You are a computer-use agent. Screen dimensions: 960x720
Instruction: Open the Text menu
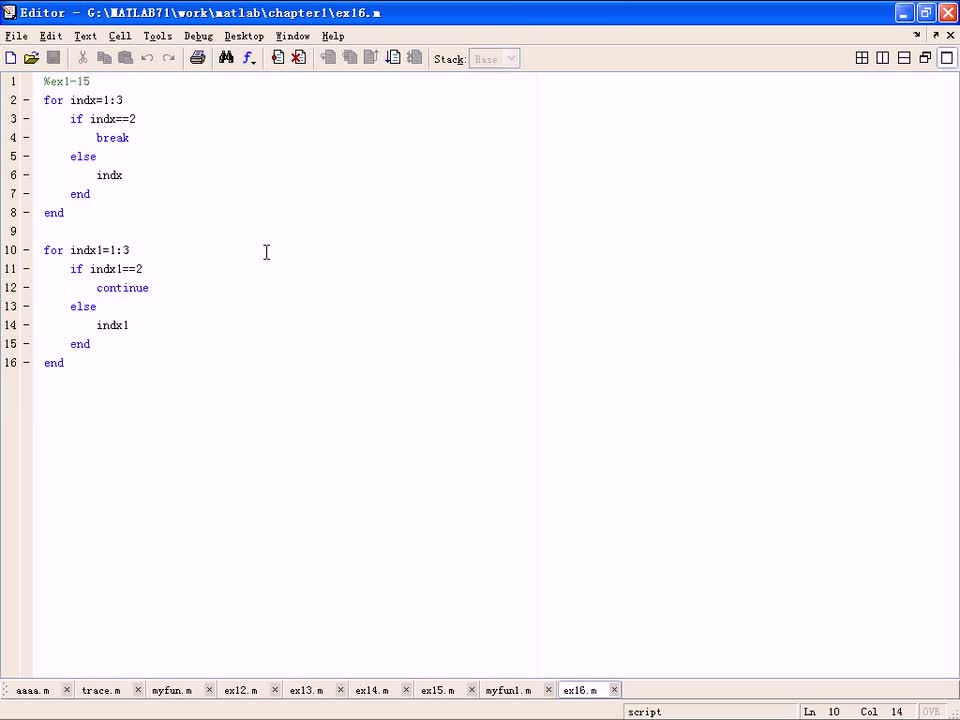point(85,36)
